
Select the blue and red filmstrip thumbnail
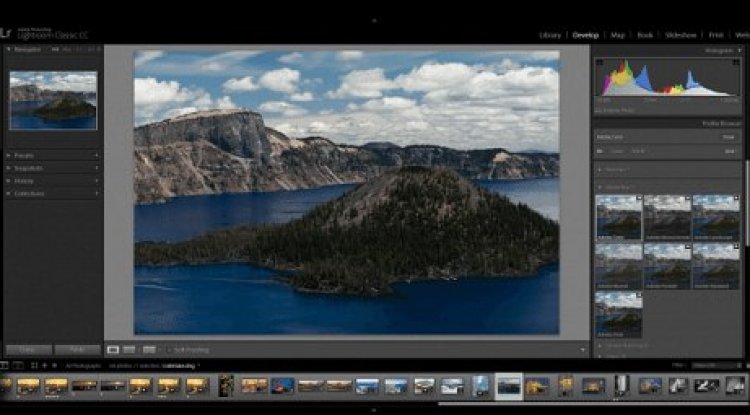(x=282, y=385)
